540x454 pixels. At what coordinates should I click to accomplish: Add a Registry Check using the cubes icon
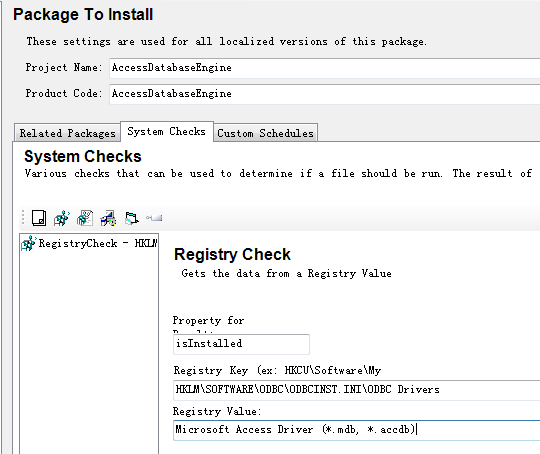click(x=62, y=218)
